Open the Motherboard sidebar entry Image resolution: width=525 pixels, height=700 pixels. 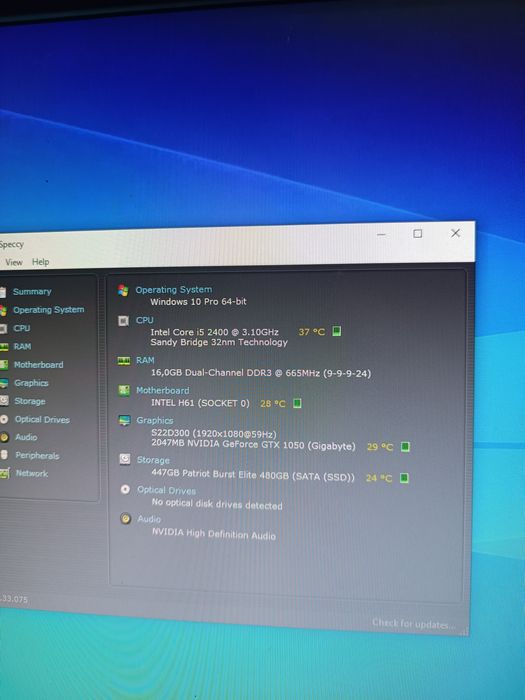point(38,365)
